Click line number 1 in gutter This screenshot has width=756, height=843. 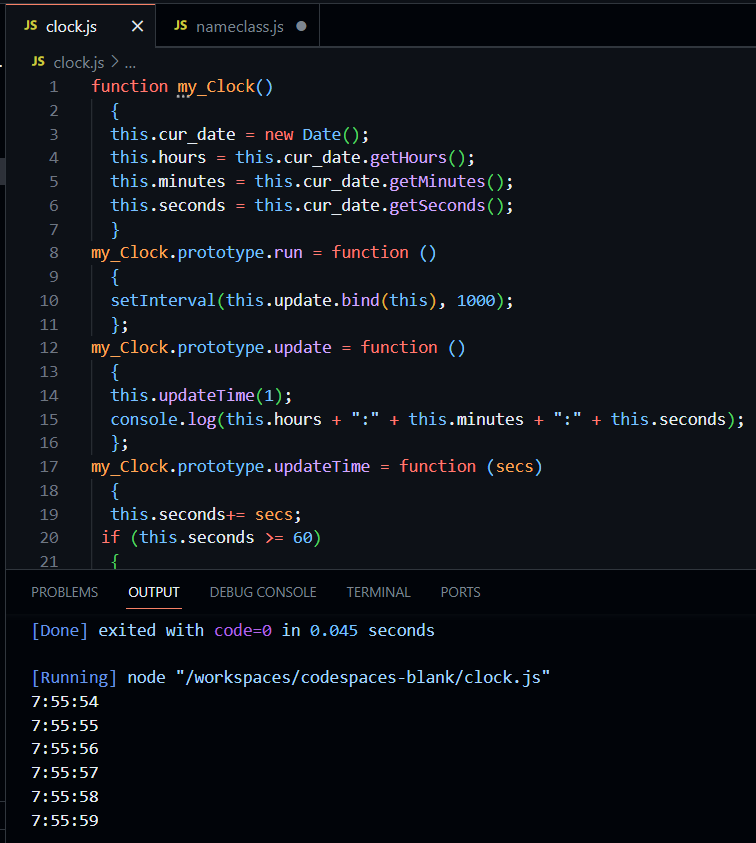pyautogui.click(x=54, y=87)
